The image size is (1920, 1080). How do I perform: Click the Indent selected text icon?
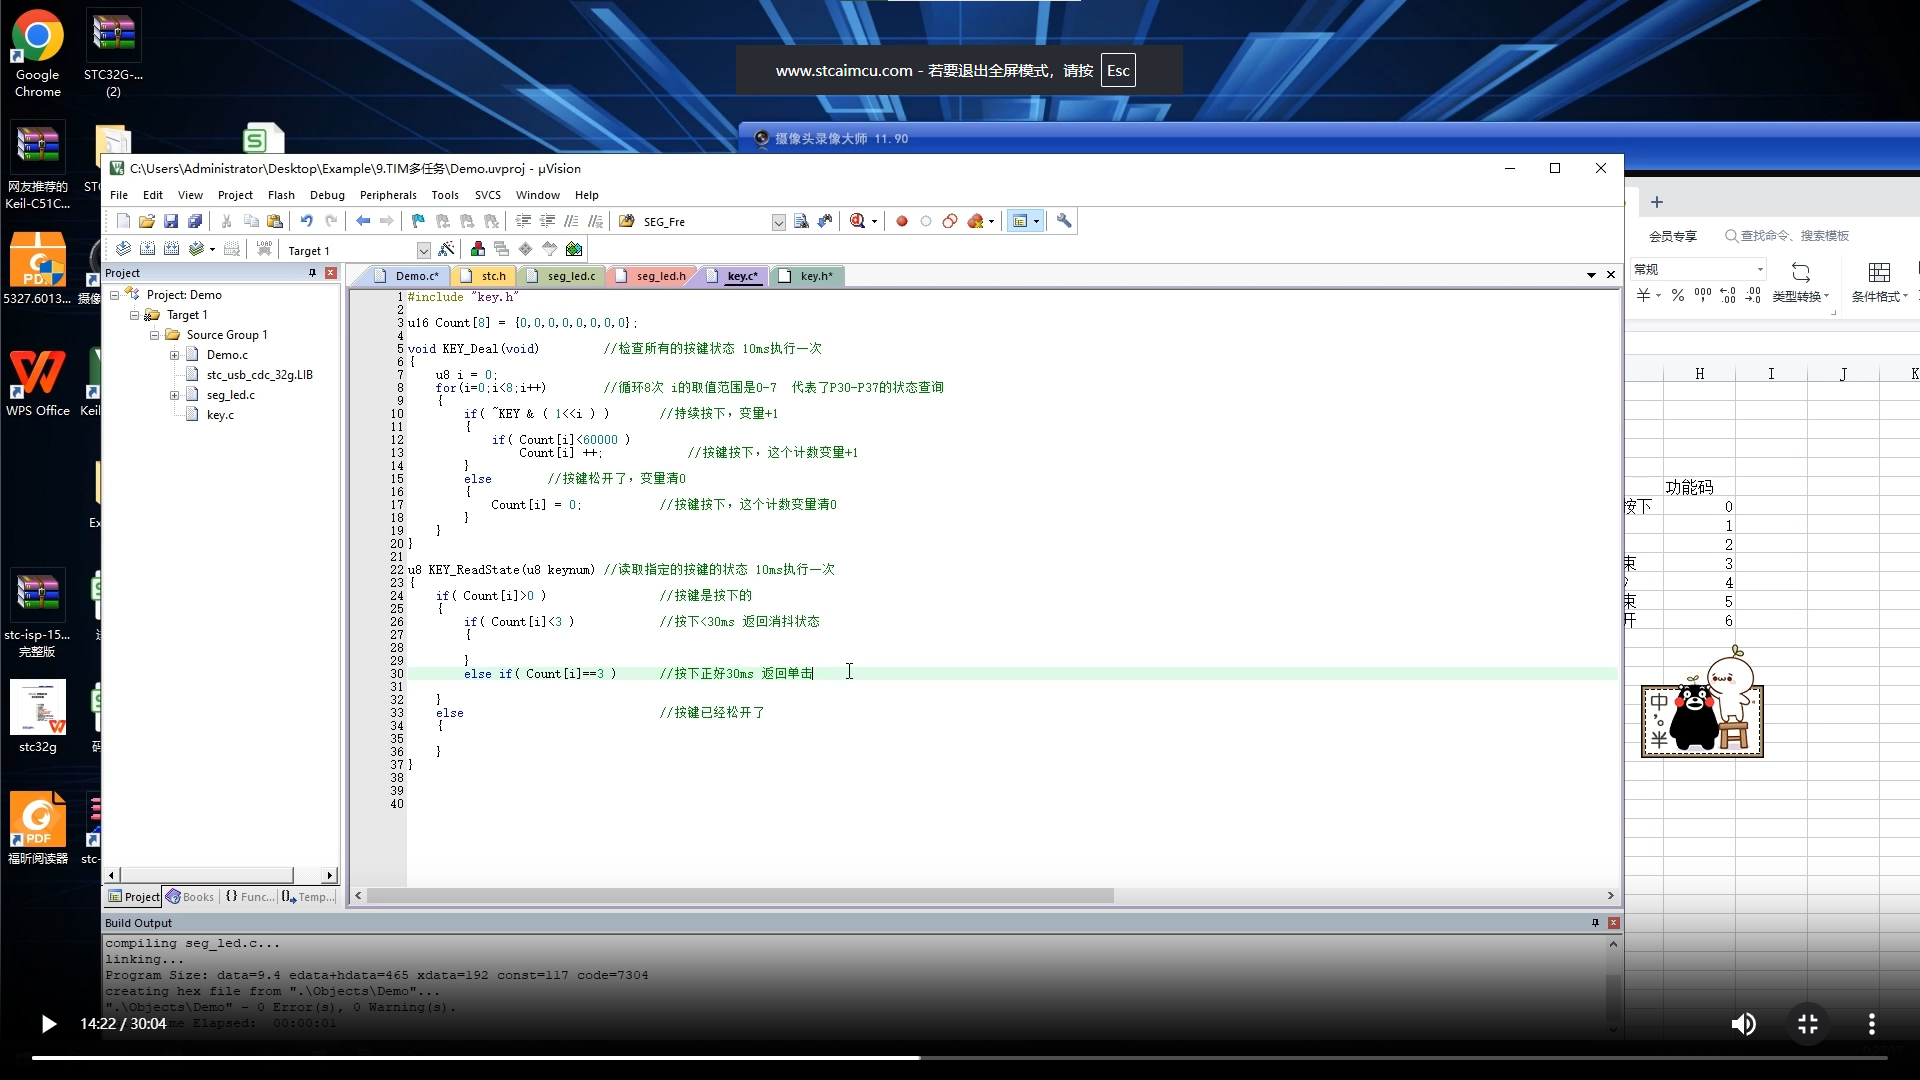[523, 221]
